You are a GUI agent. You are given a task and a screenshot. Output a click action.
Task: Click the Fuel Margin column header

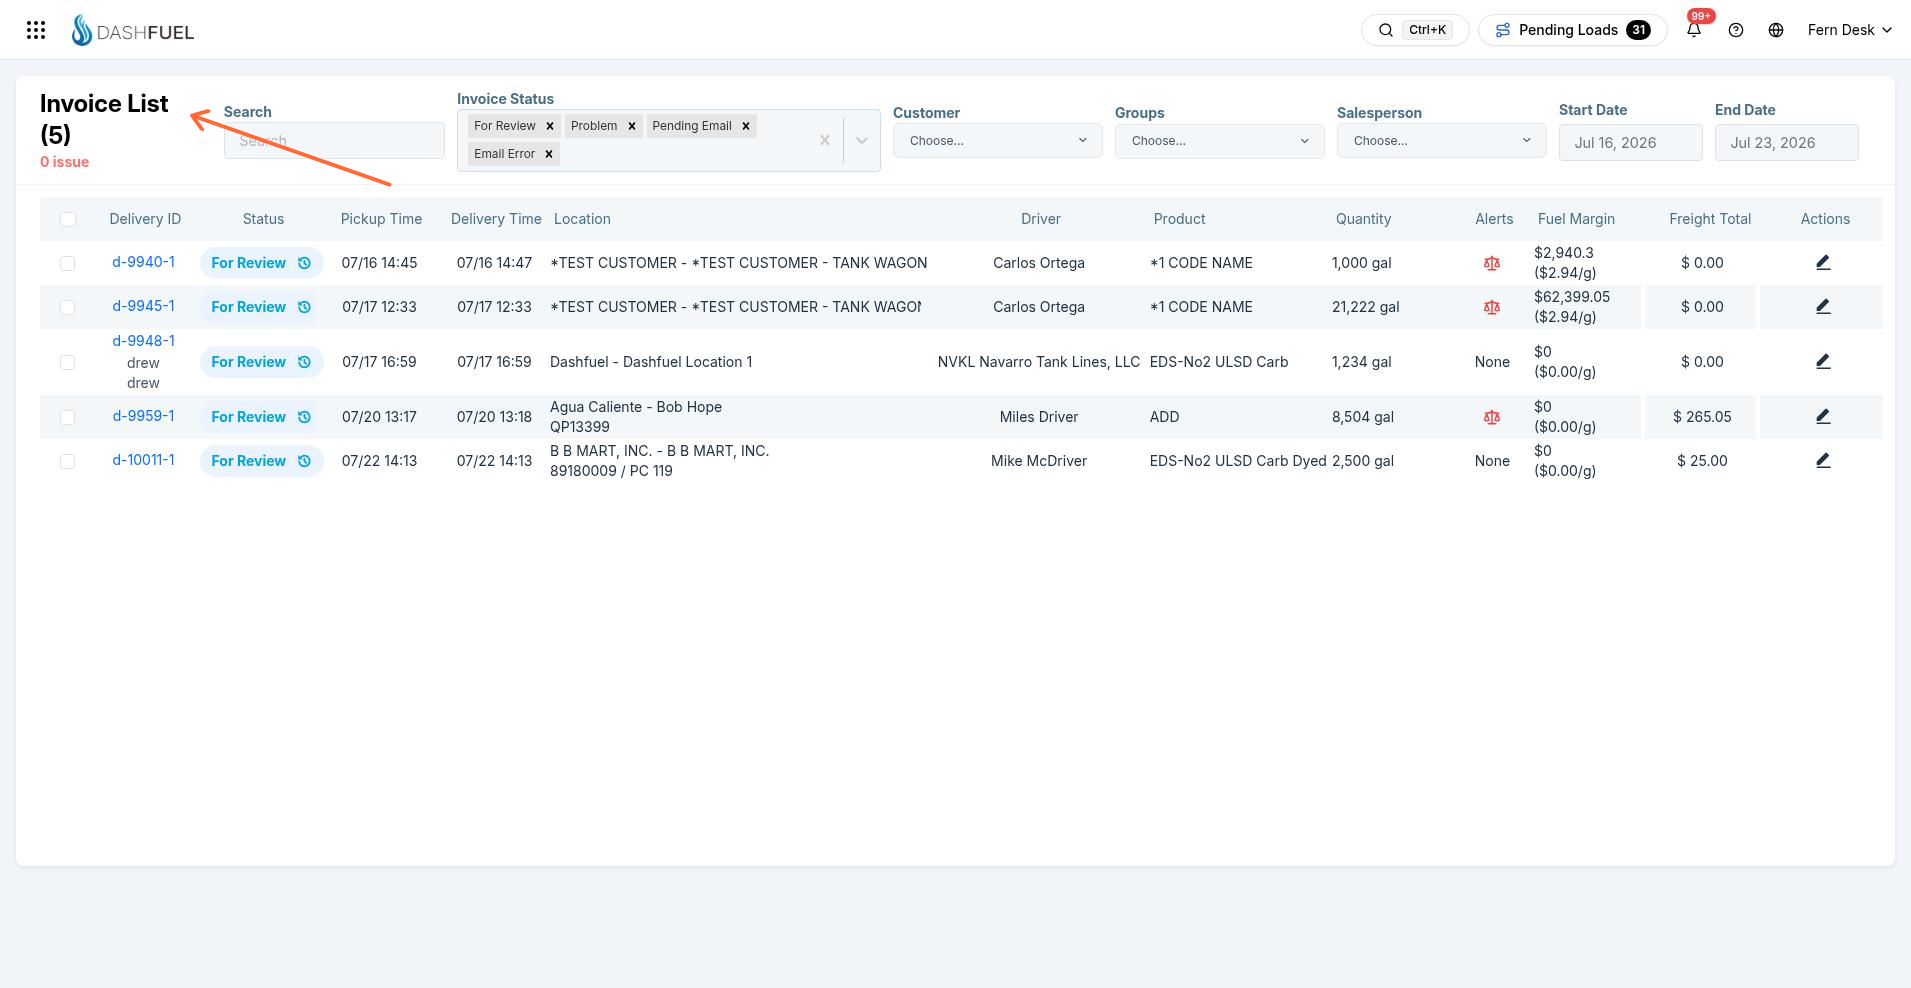1576,219
